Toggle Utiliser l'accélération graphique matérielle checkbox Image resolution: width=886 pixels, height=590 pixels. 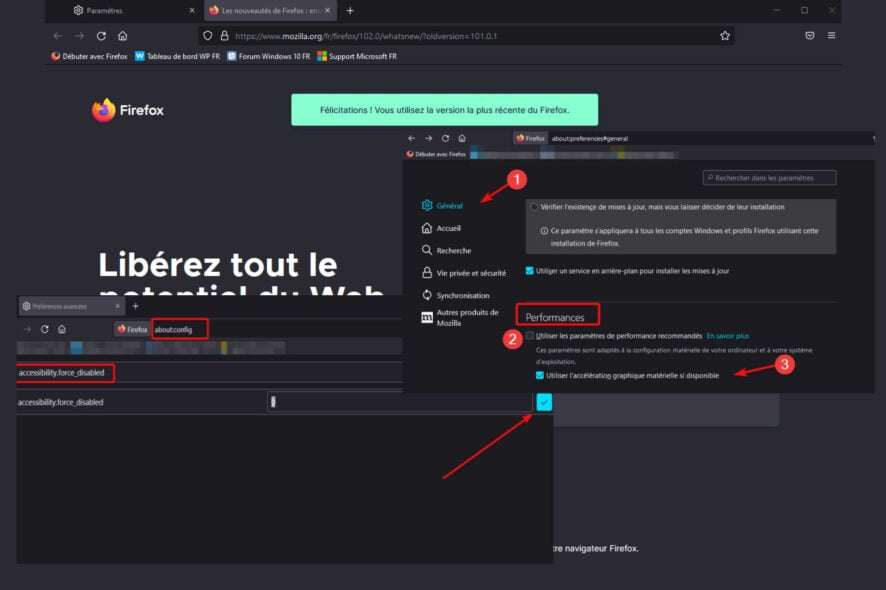(540, 375)
